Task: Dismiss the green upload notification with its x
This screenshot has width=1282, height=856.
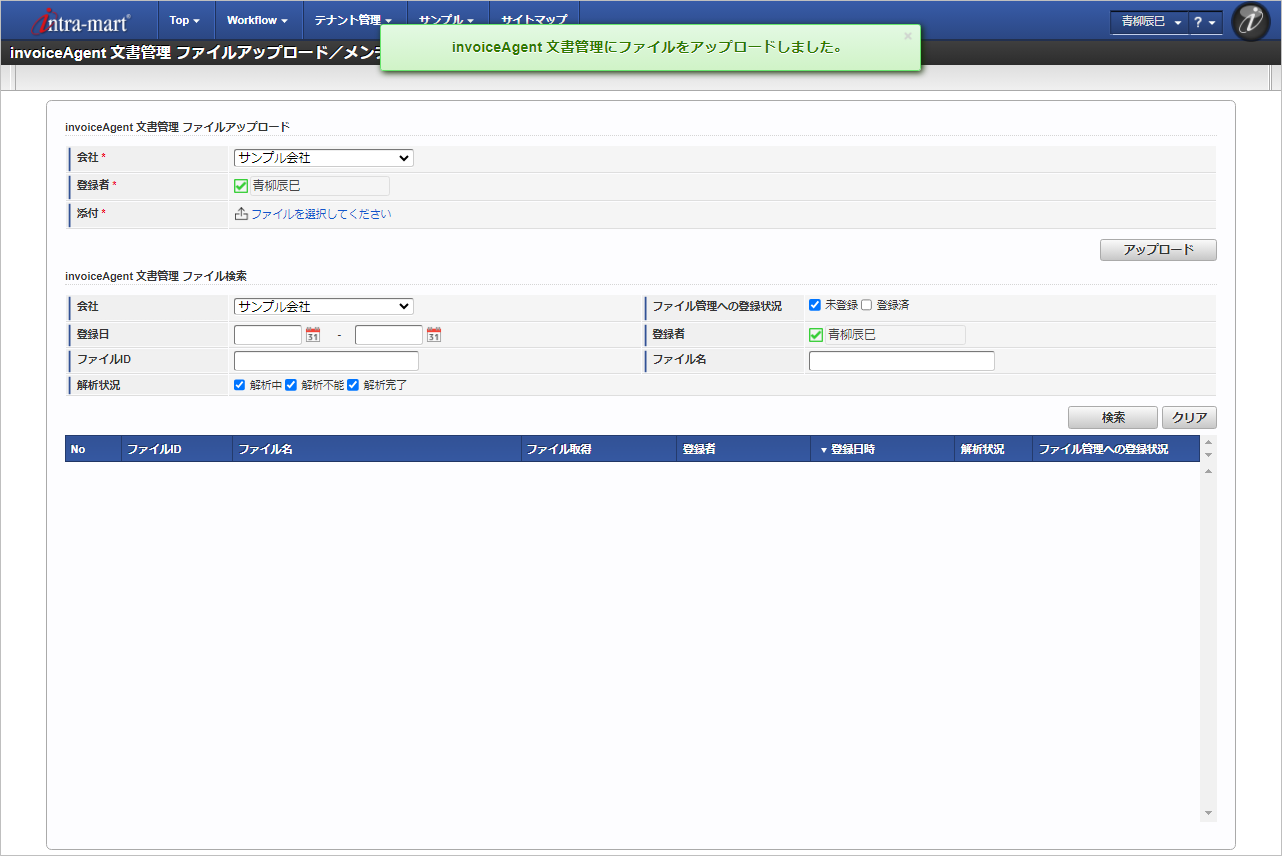Action: pyautogui.click(x=908, y=36)
